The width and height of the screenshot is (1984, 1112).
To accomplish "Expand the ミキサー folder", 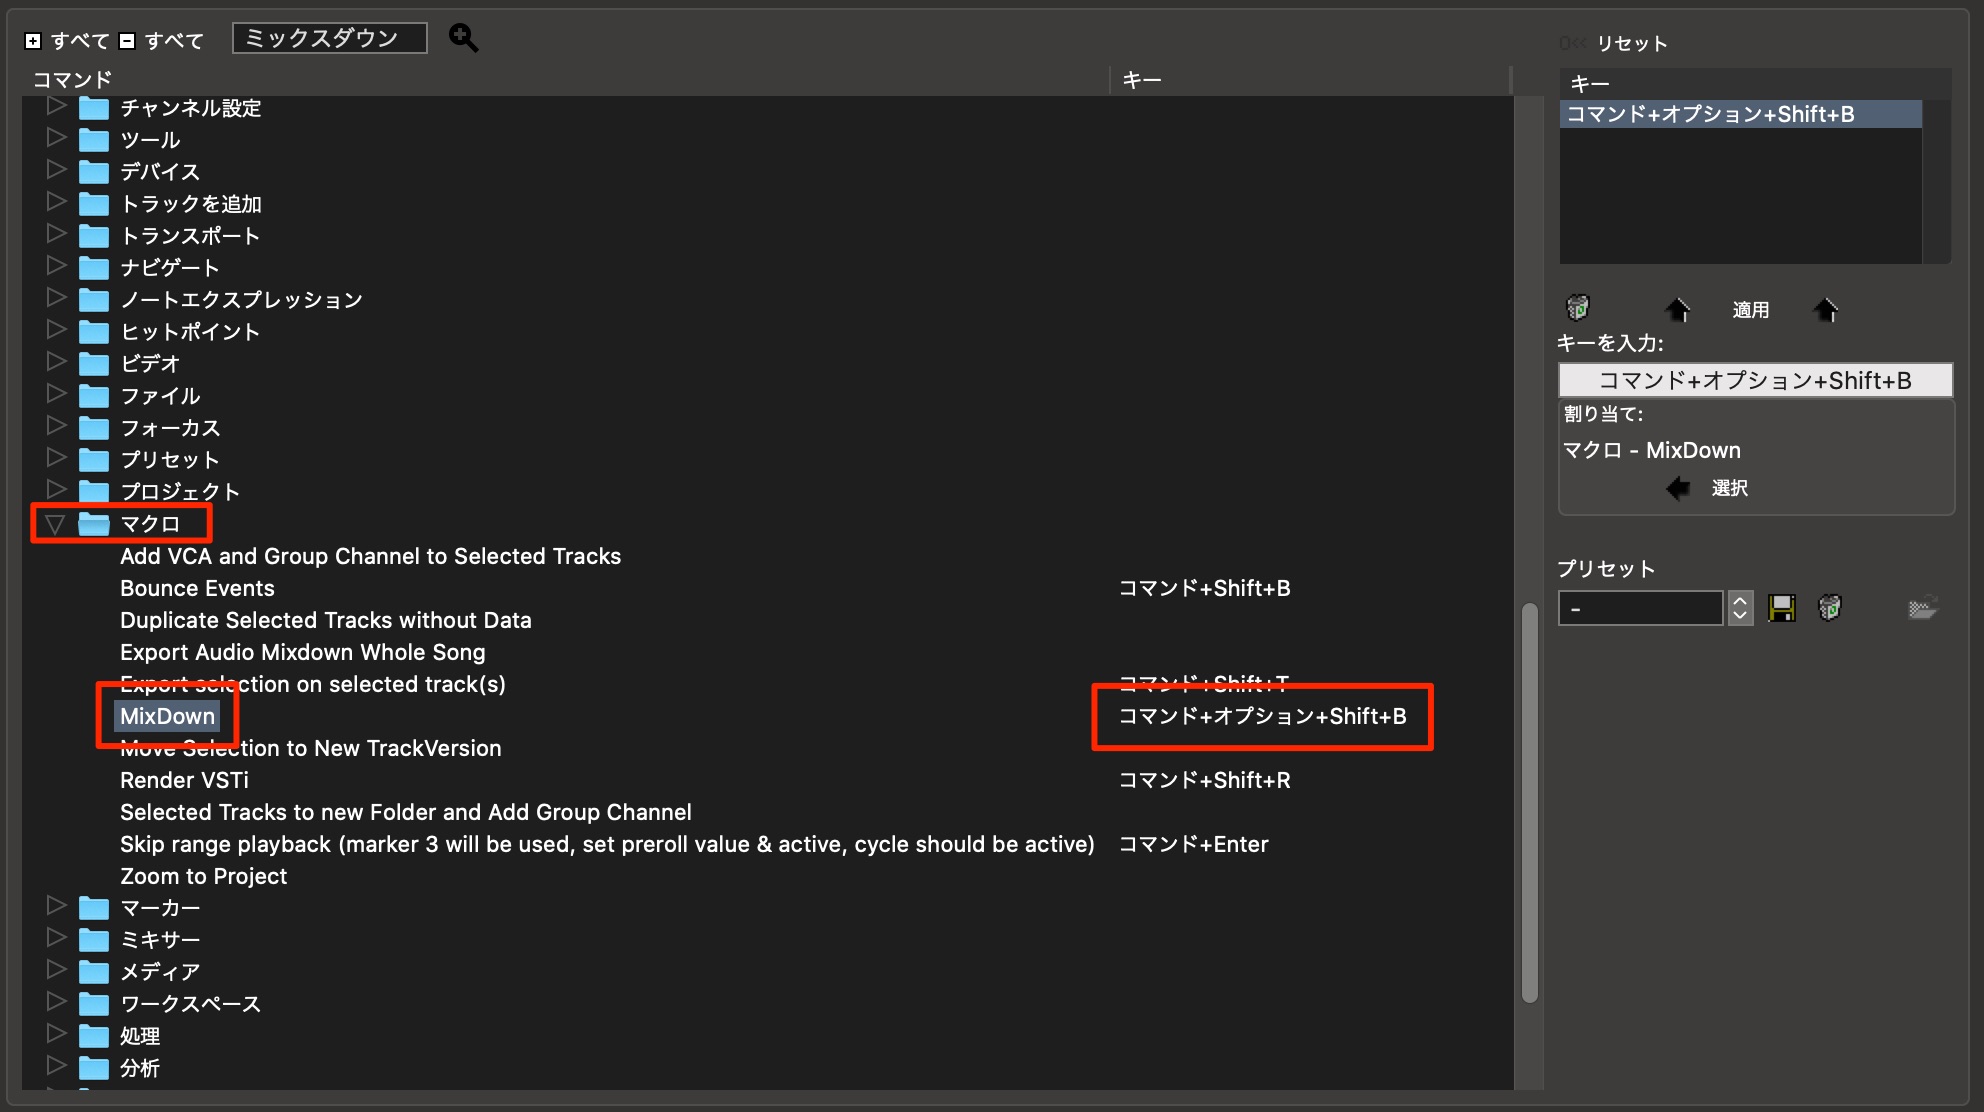I will tap(56, 938).
